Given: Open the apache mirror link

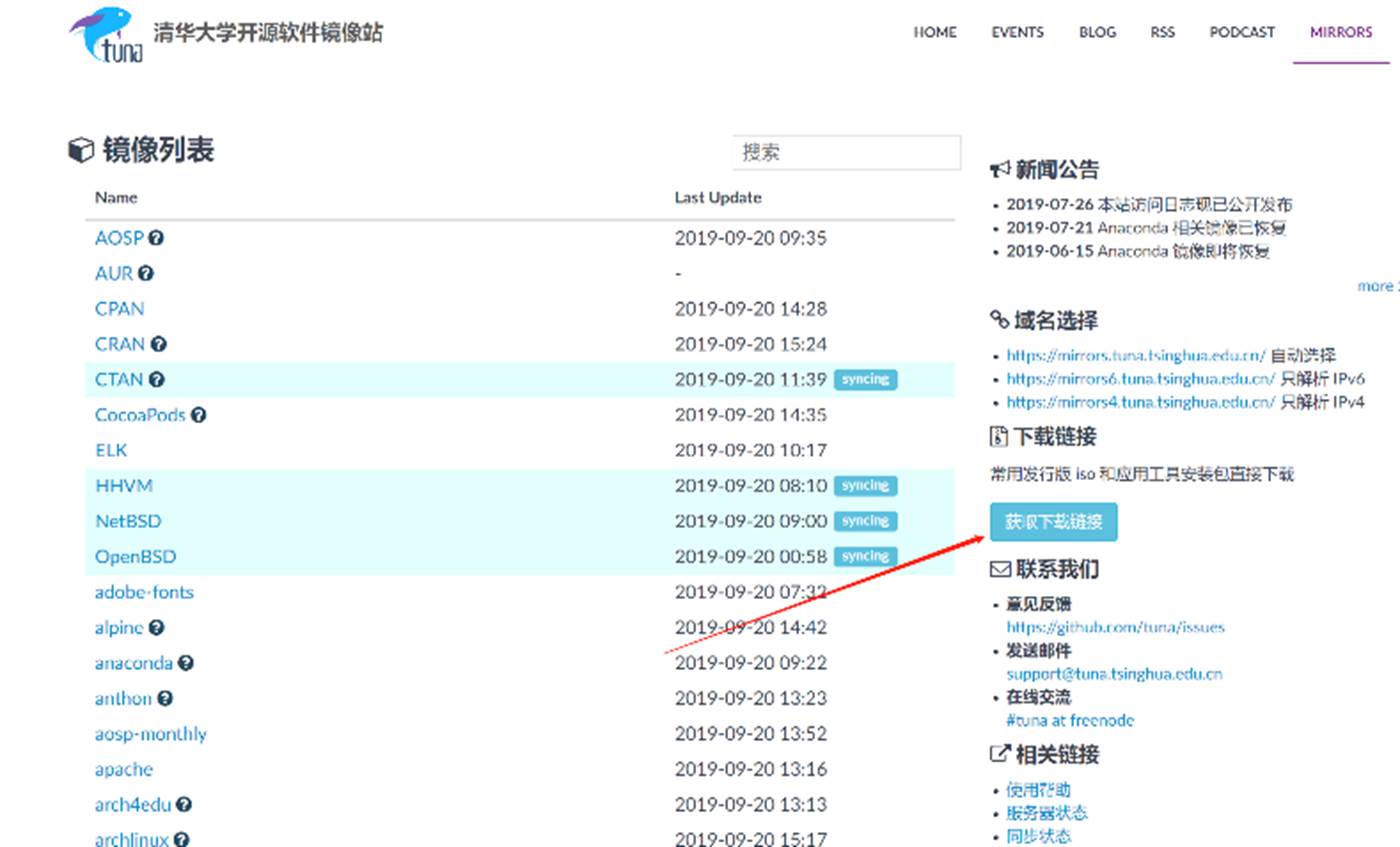Looking at the screenshot, I should tap(124, 770).
